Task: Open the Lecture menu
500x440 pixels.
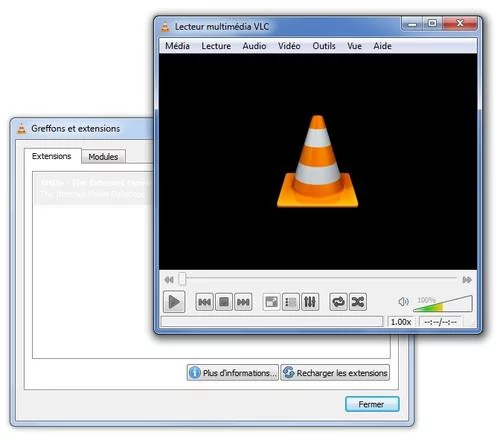Action: tap(216, 46)
